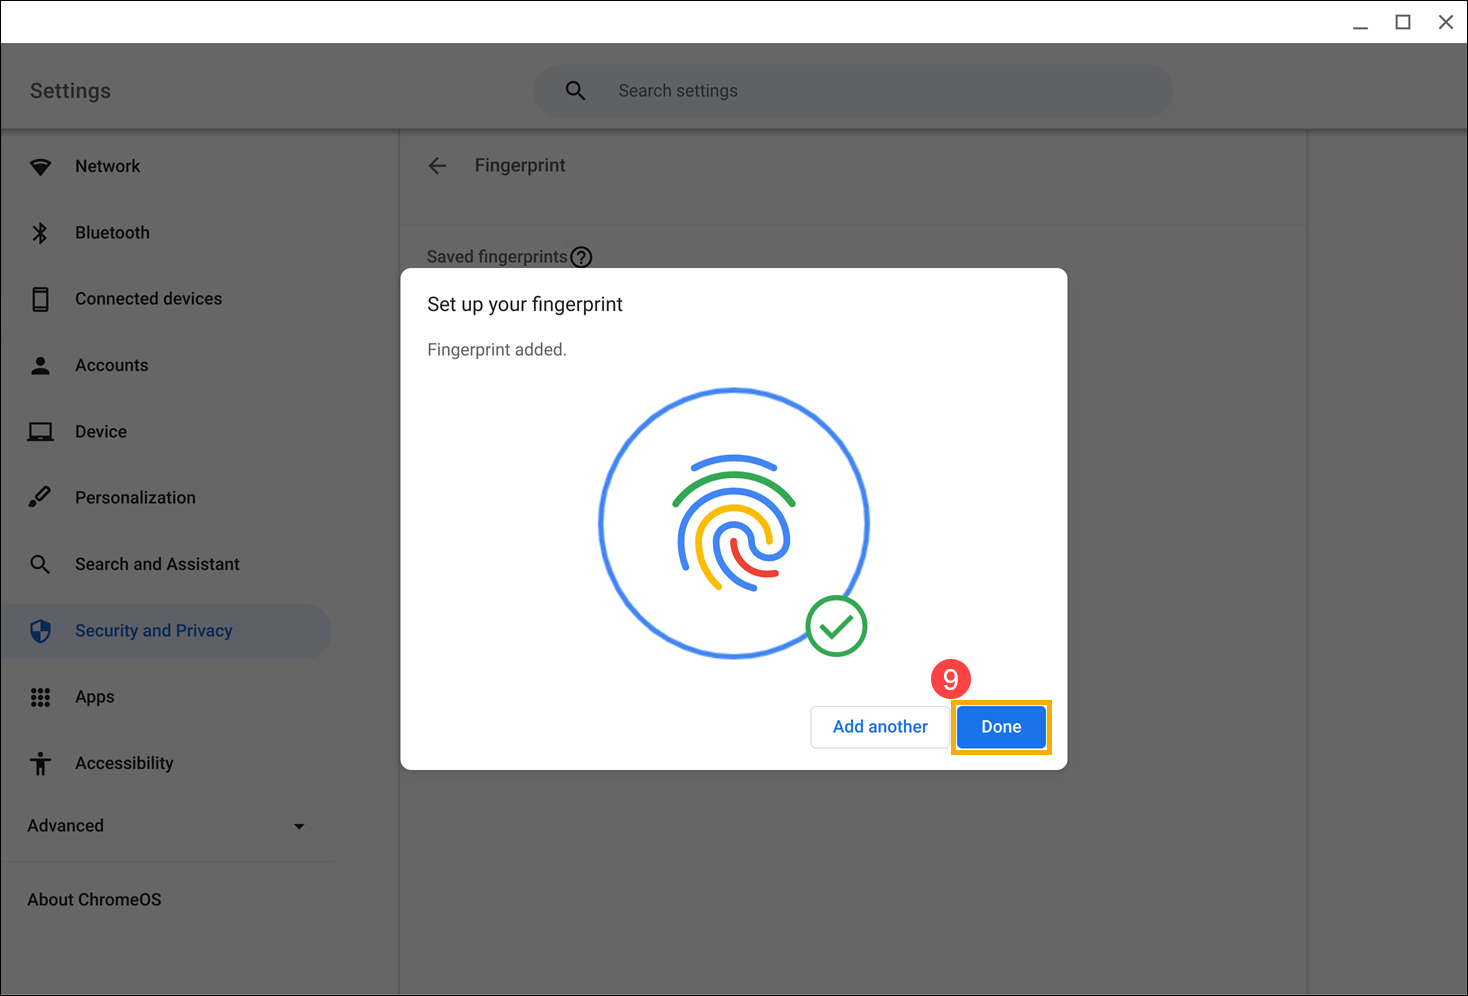This screenshot has width=1468, height=996.
Task: Click the Apps grid icon
Action: pos(40,697)
